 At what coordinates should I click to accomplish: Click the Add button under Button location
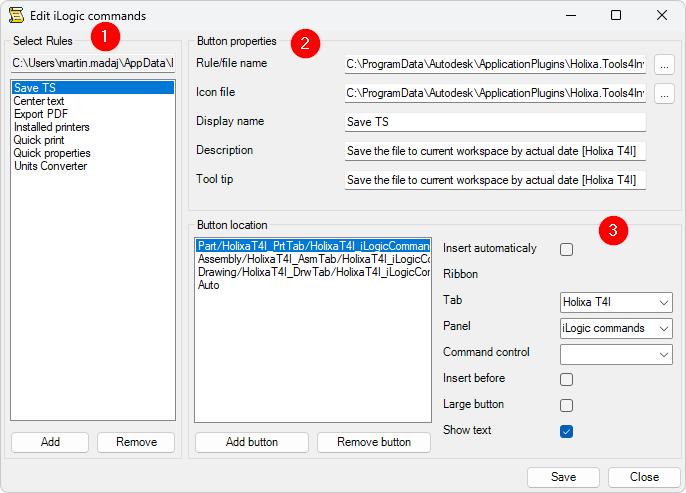[251, 442]
